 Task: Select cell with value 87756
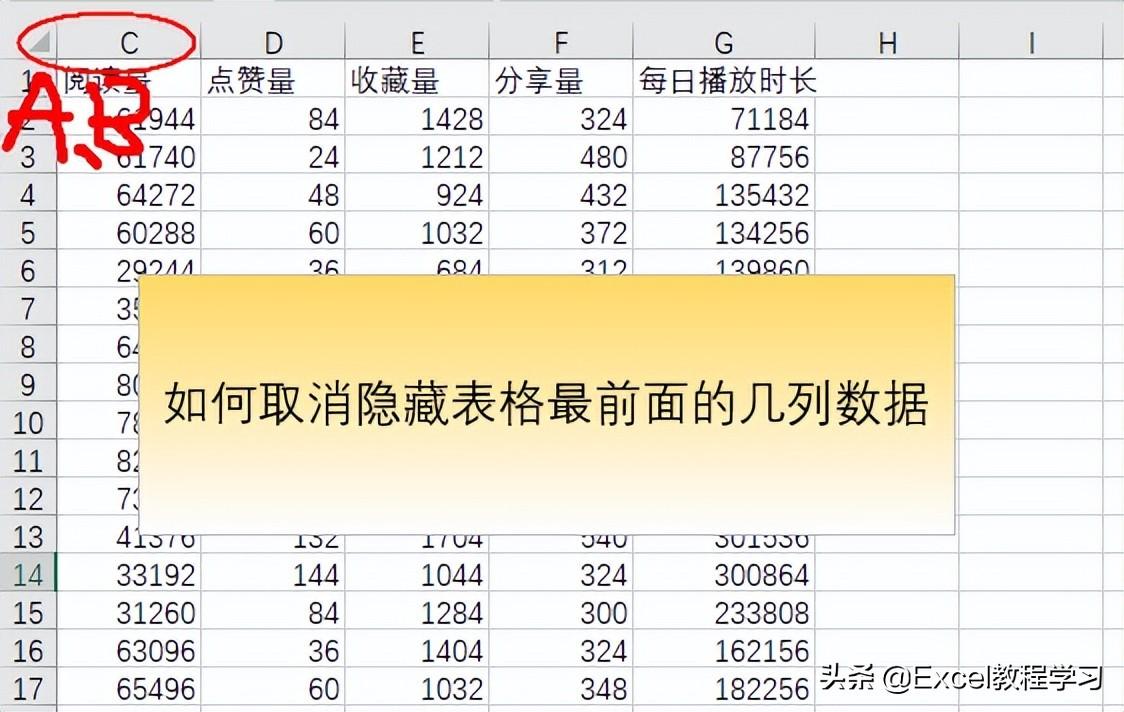click(724, 156)
